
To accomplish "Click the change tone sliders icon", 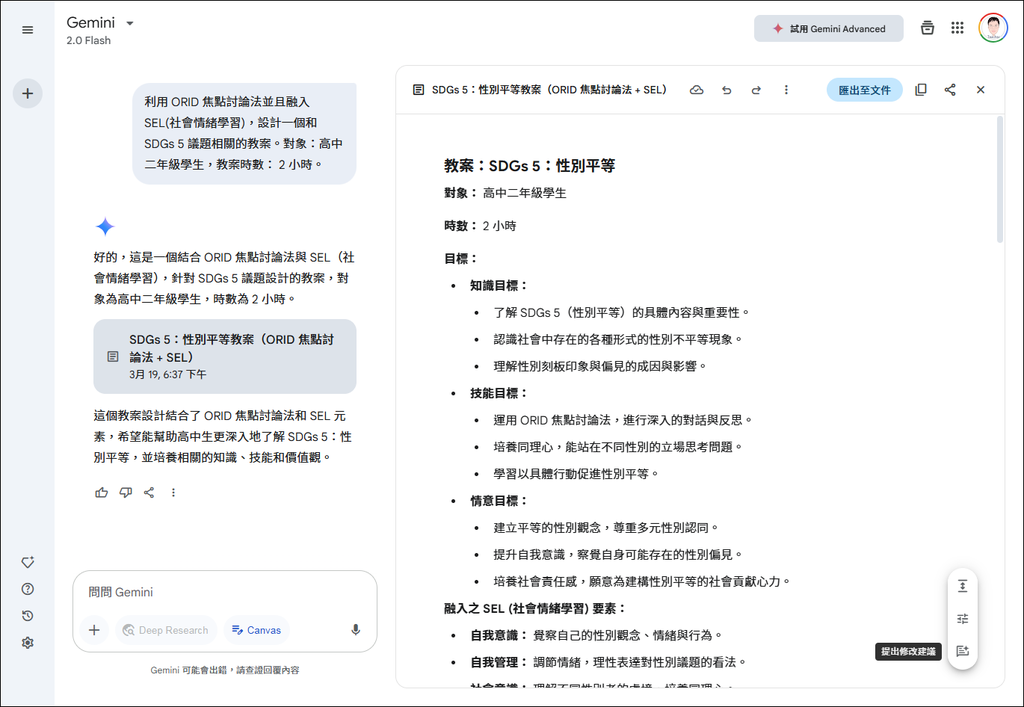I will (963, 619).
